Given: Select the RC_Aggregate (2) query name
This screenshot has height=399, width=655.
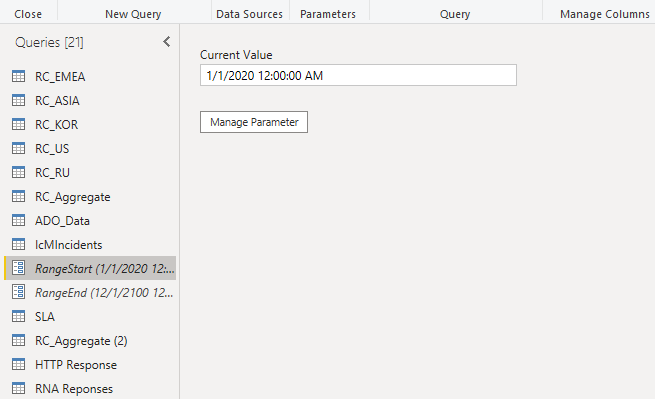Looking at the screenshot, I should 81,341.
